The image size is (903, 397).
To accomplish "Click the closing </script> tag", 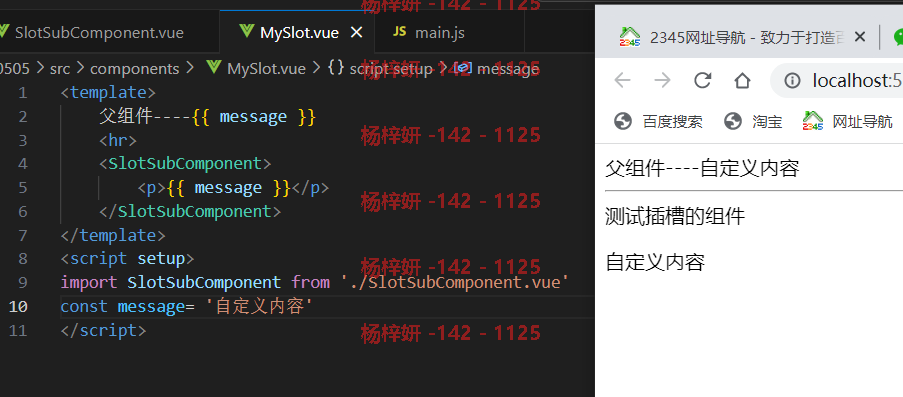I will pyautogui.click(x=103, y=330).
